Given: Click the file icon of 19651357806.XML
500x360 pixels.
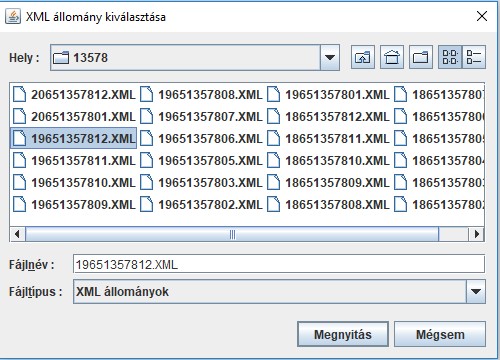Looking at the screenshot, I should coord(146,138).
